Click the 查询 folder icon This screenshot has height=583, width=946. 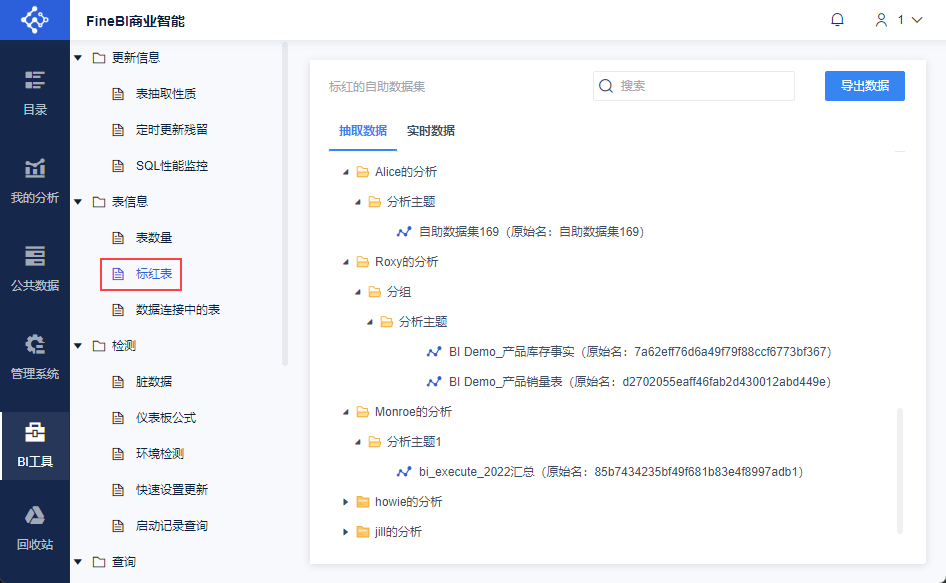(x=99, y=562)
